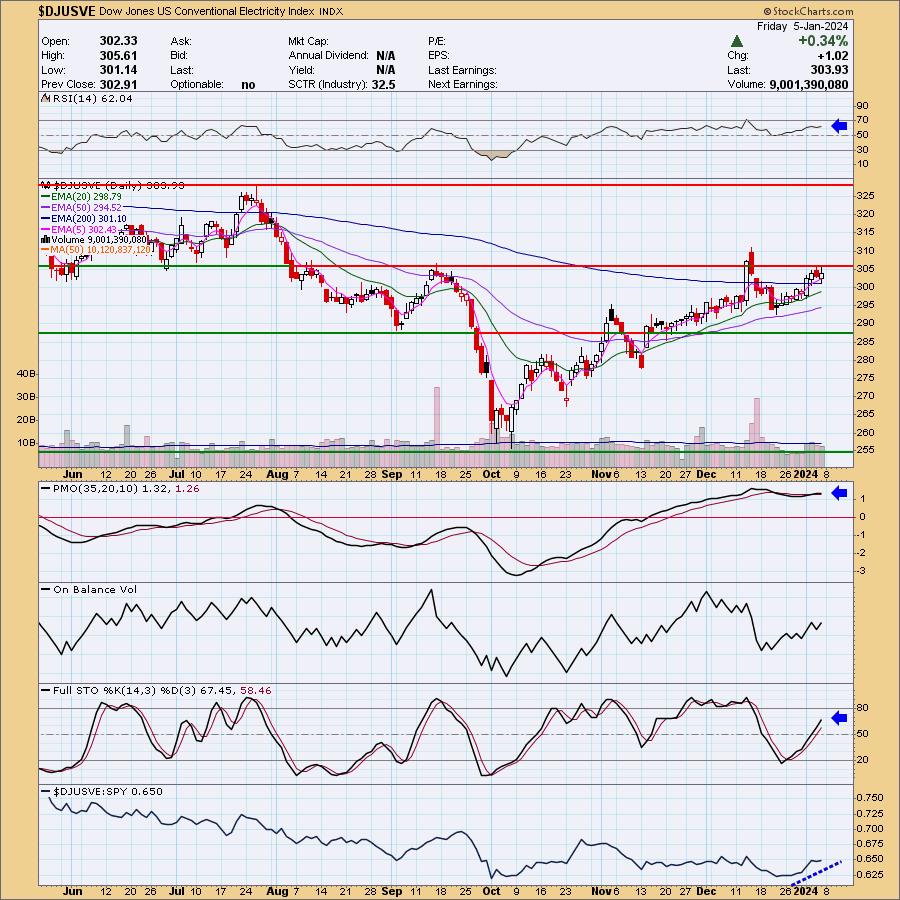Click the Optionable value no
The width and height of the screenshot is (900, 900).
tap(248, 84)
